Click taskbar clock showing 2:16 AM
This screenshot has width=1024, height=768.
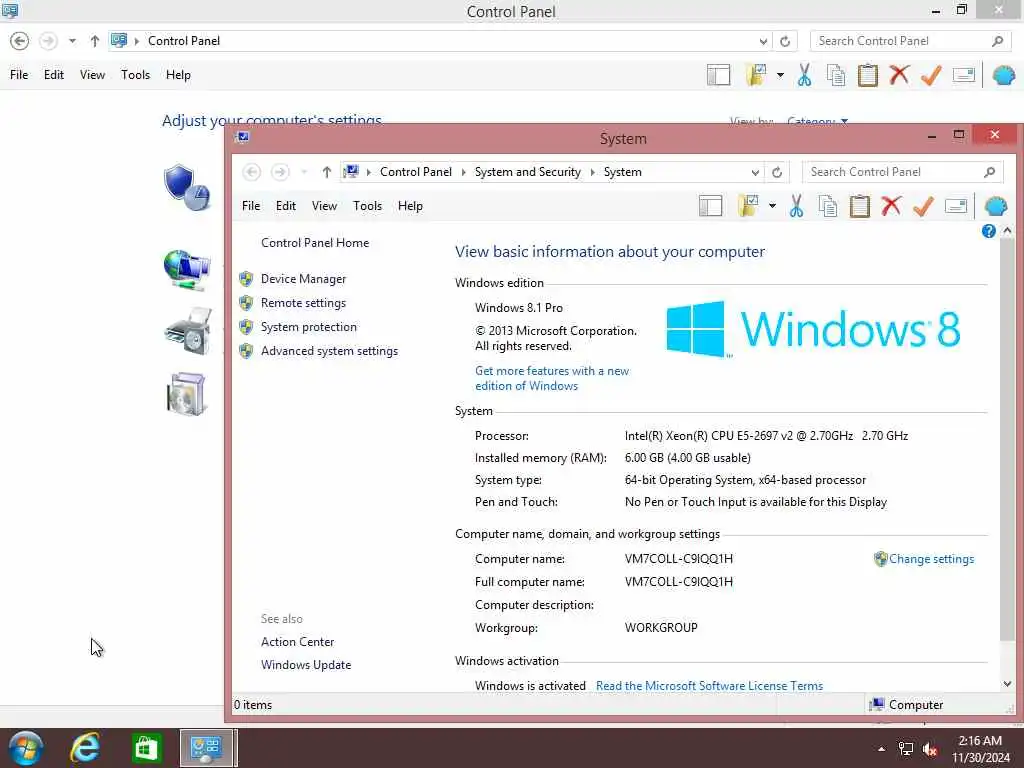[x=980, y=749]
